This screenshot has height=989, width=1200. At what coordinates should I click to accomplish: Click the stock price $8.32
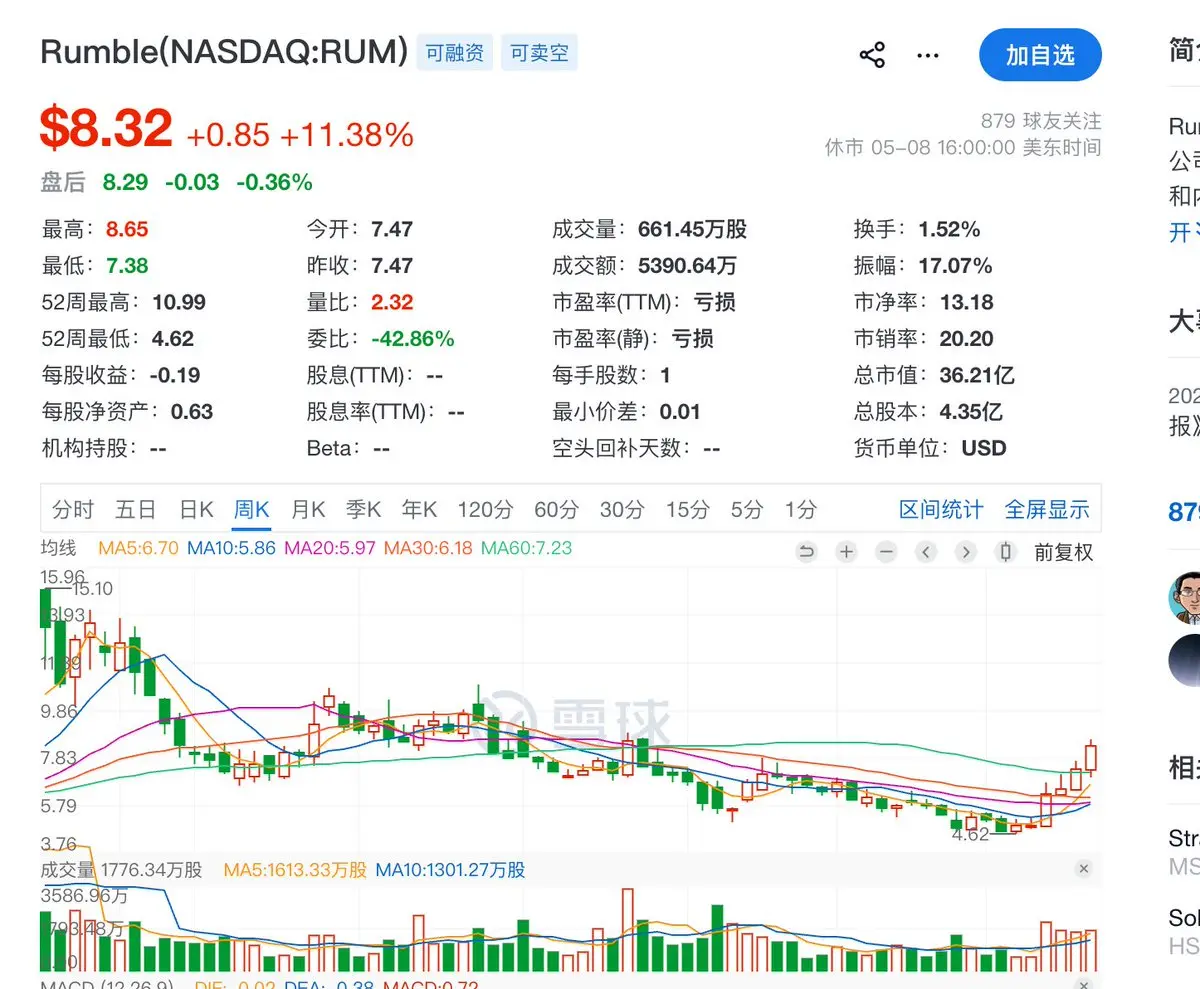click(106, 129)
